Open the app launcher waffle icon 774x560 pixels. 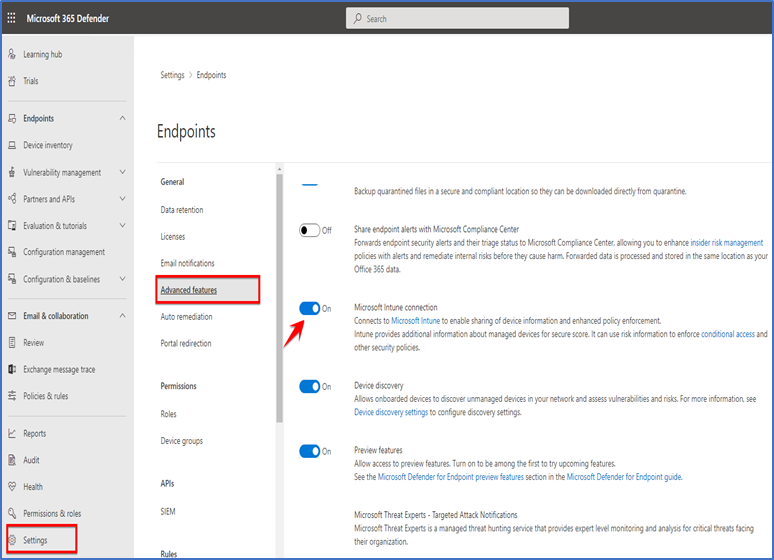[x=11, y=18]
